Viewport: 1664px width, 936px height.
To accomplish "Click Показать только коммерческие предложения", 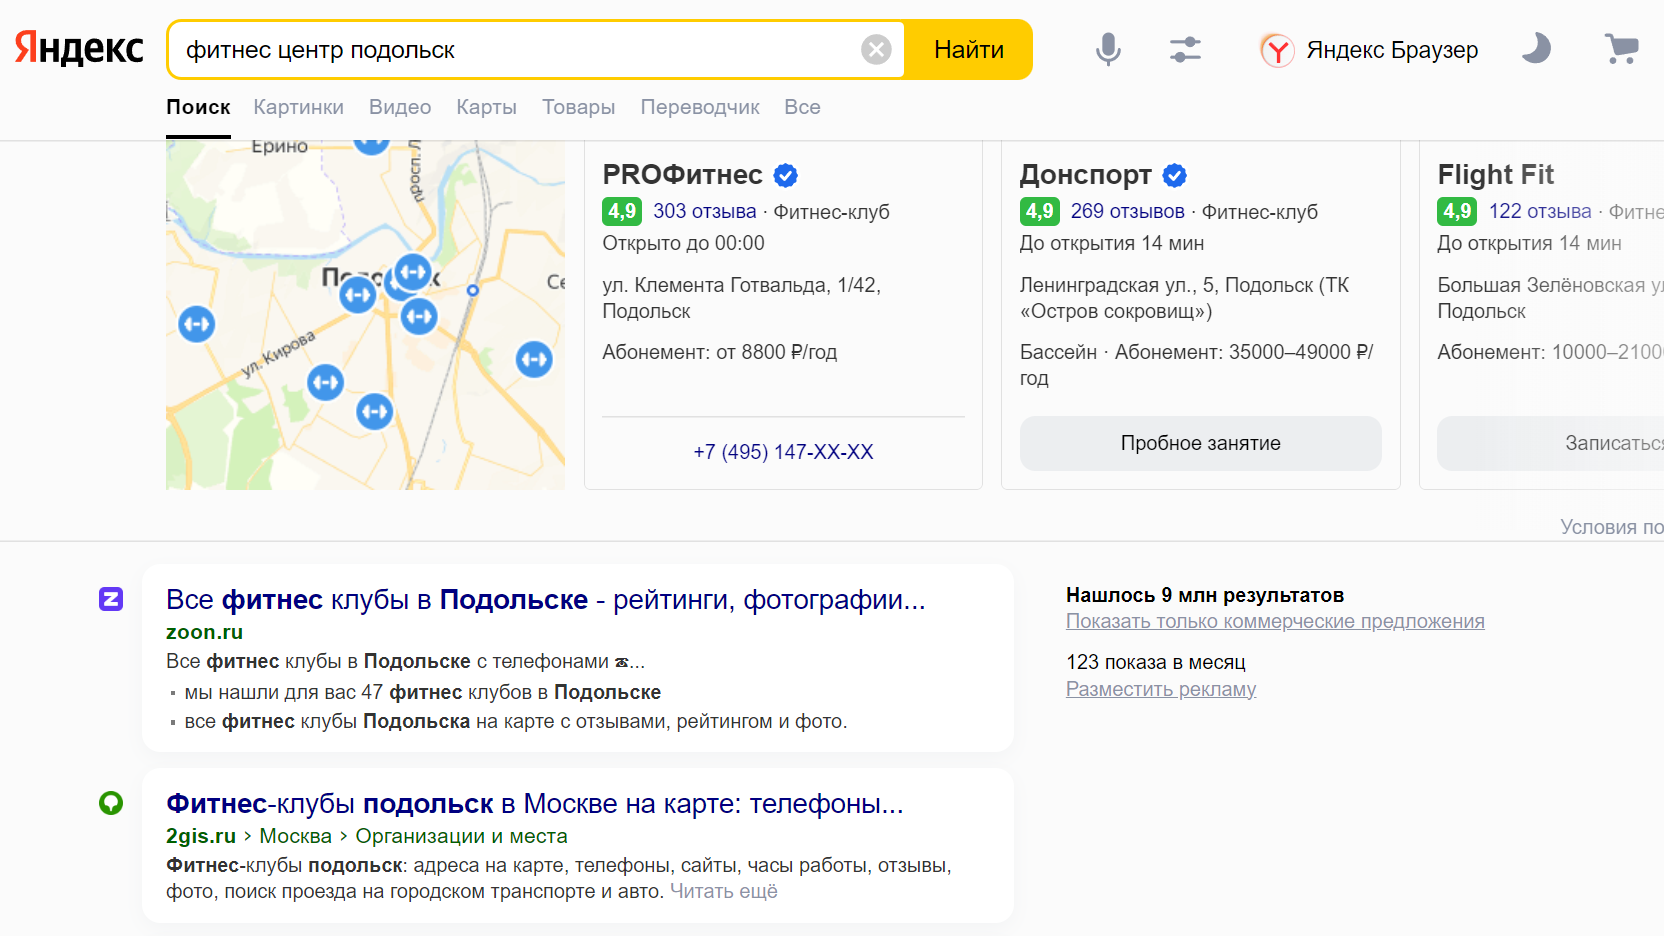I will click(x=1275, y=621).
